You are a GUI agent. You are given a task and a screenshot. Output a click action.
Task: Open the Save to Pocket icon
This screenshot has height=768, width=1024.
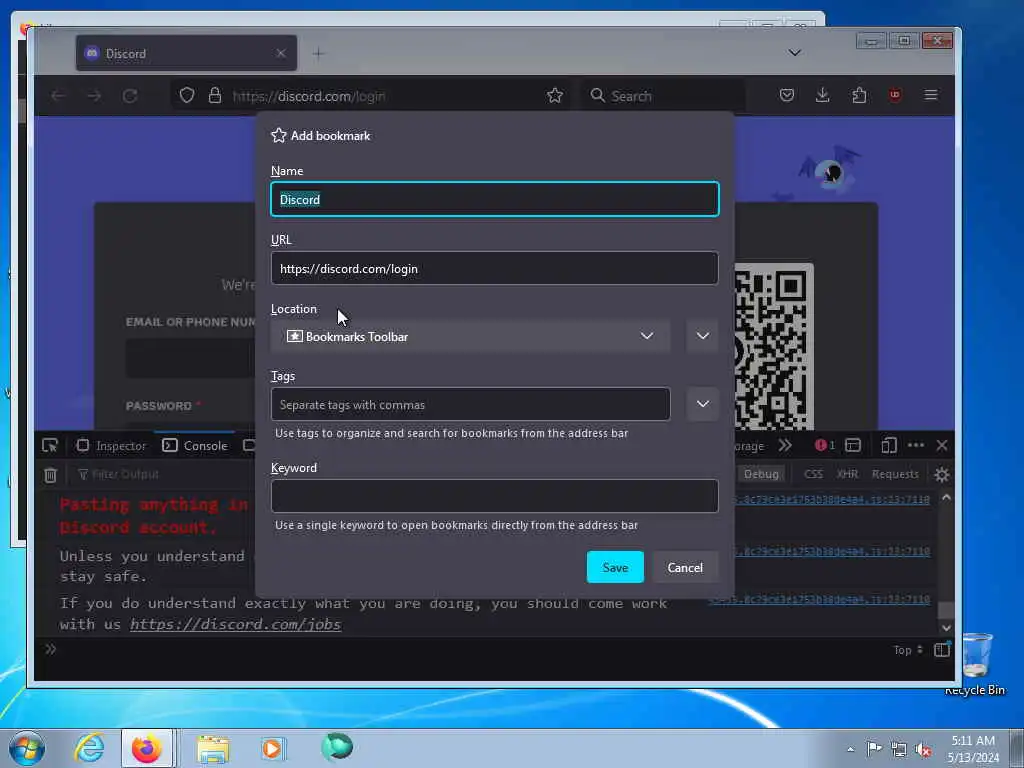pos(787,95)
